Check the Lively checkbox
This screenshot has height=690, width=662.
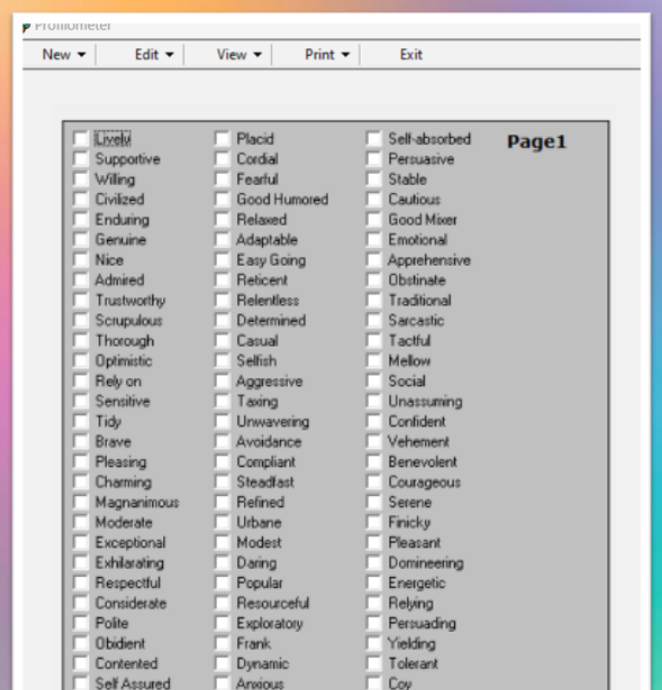81,139
